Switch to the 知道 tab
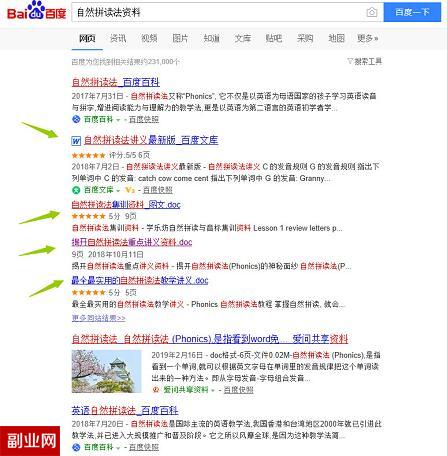 212,38
